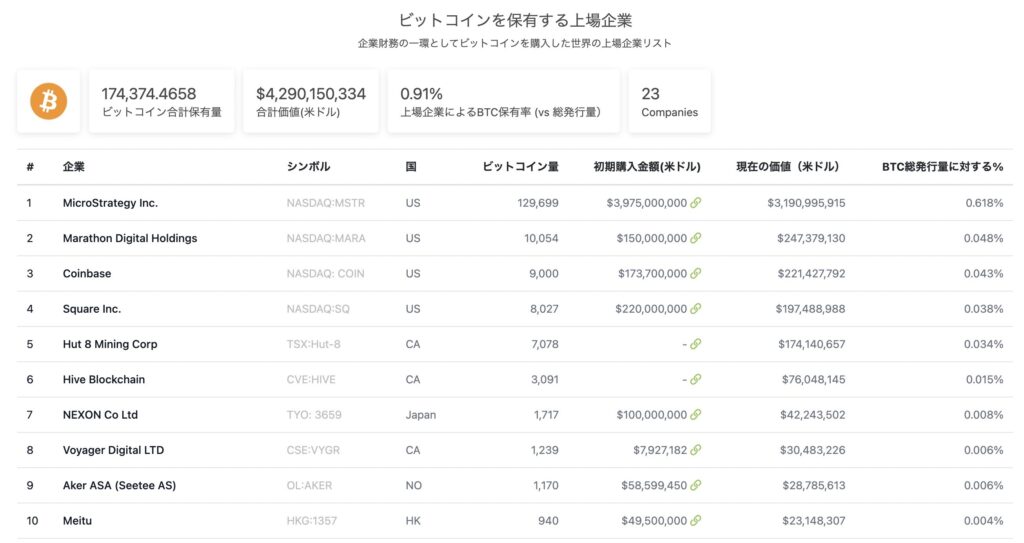Open Hut 8 Mining Corp link icon

pos(696,344)
